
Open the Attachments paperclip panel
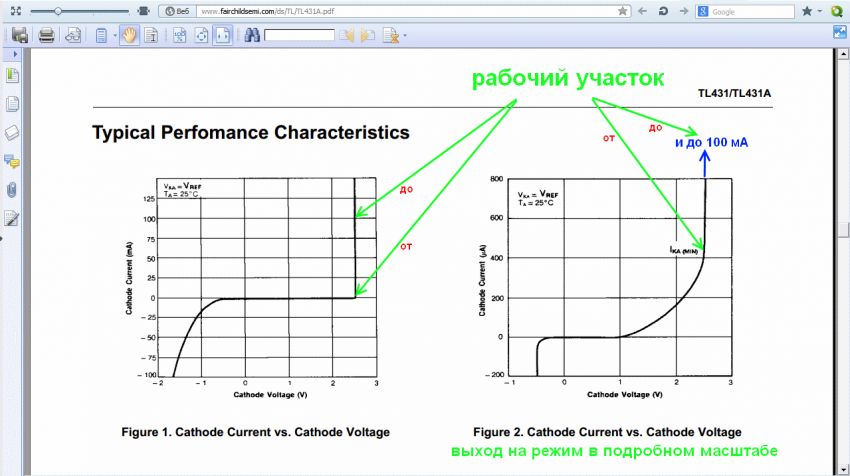point(12,190)
